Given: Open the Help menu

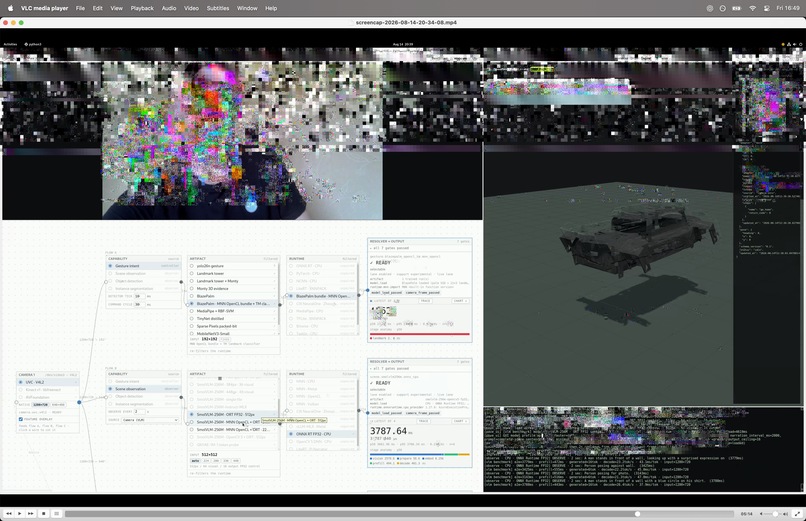Looking at the screenshot, I should [x=271, y=8].
